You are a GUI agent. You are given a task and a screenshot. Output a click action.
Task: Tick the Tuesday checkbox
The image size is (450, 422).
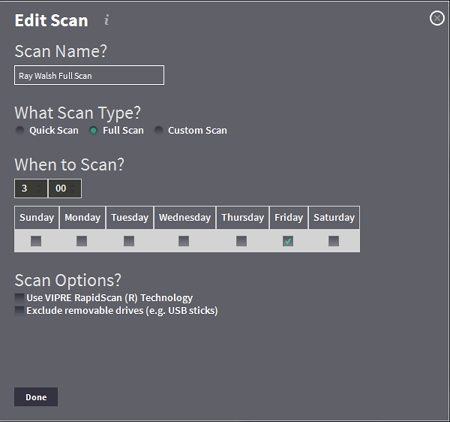[129, 241]
